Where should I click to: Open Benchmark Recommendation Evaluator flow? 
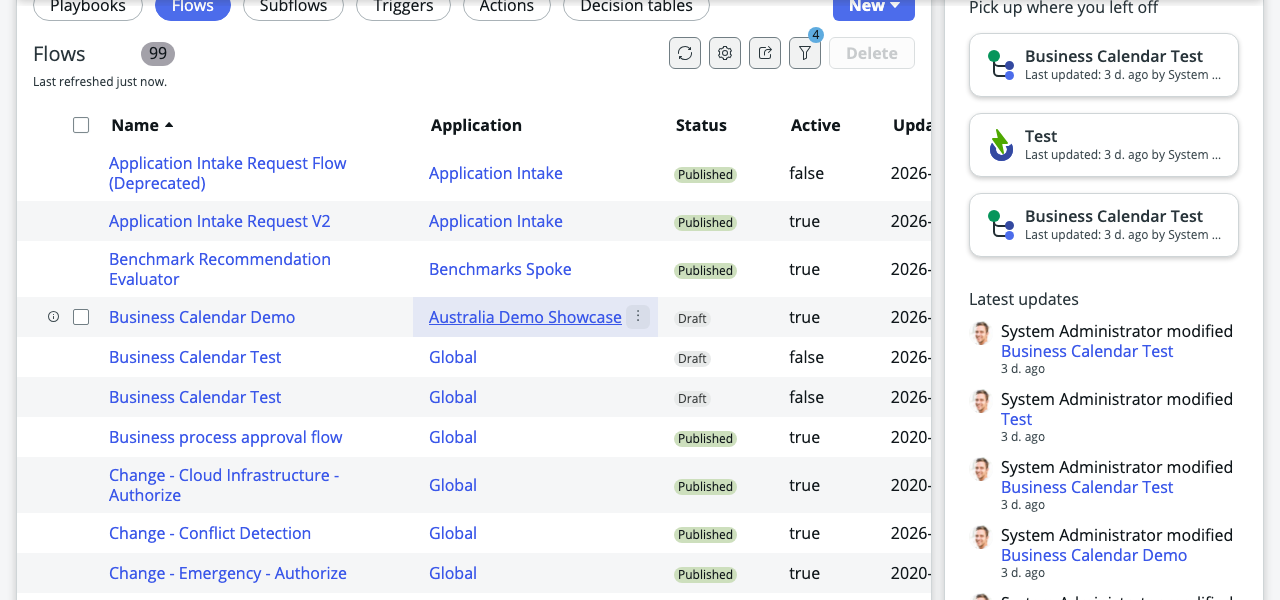click(x=220, y=269)
